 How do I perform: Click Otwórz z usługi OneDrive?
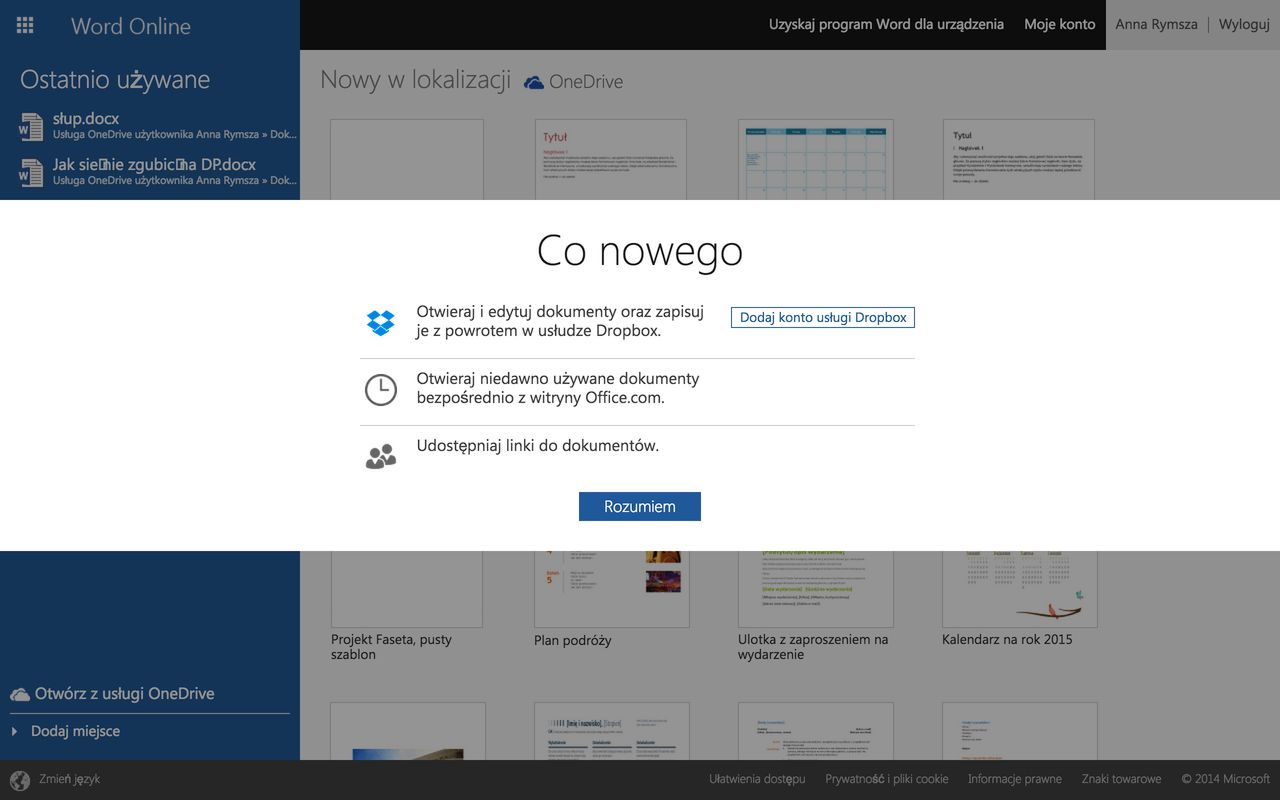point(124,694)
